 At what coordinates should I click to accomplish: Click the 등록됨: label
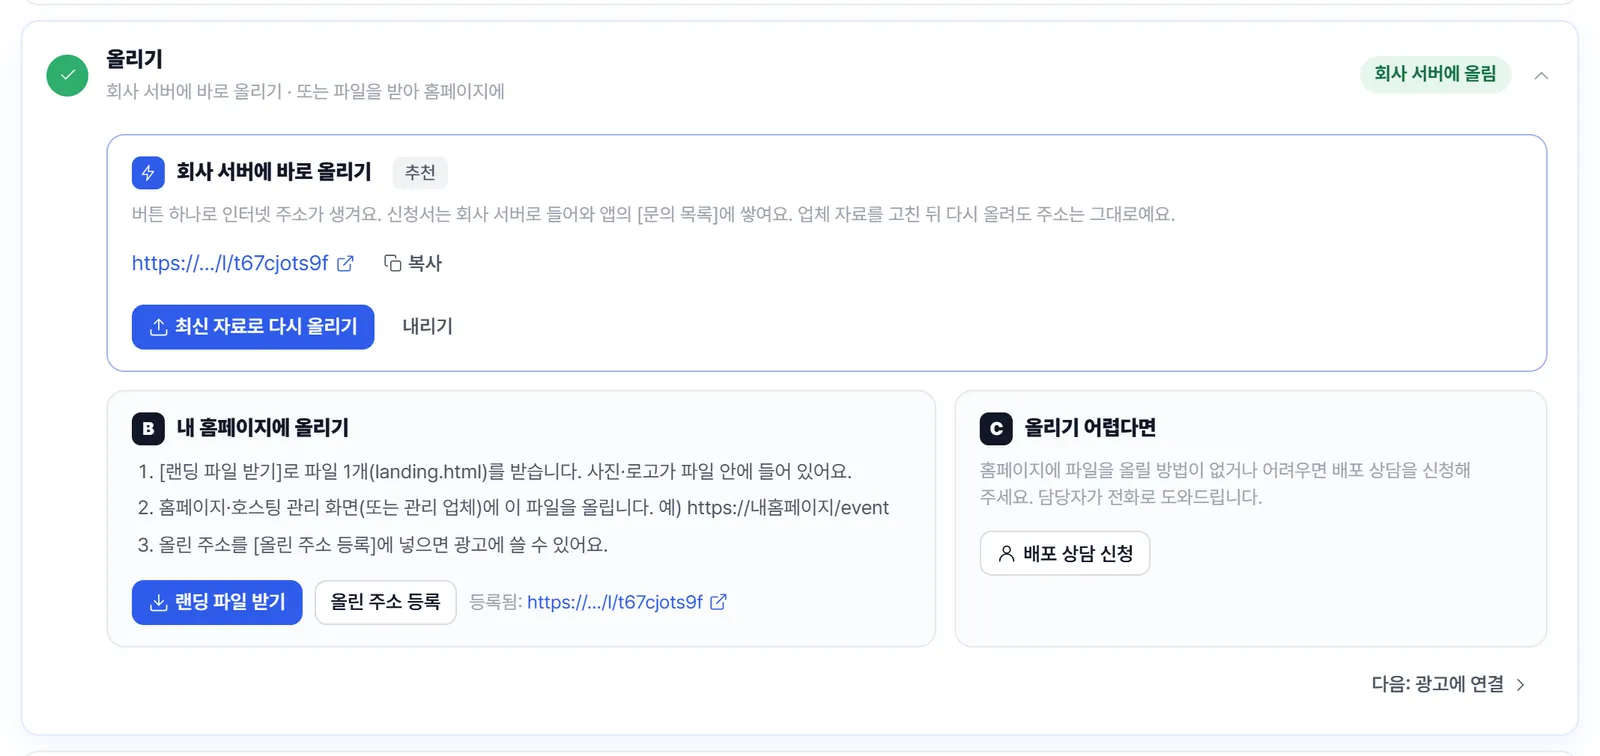(x=496, y=602)
